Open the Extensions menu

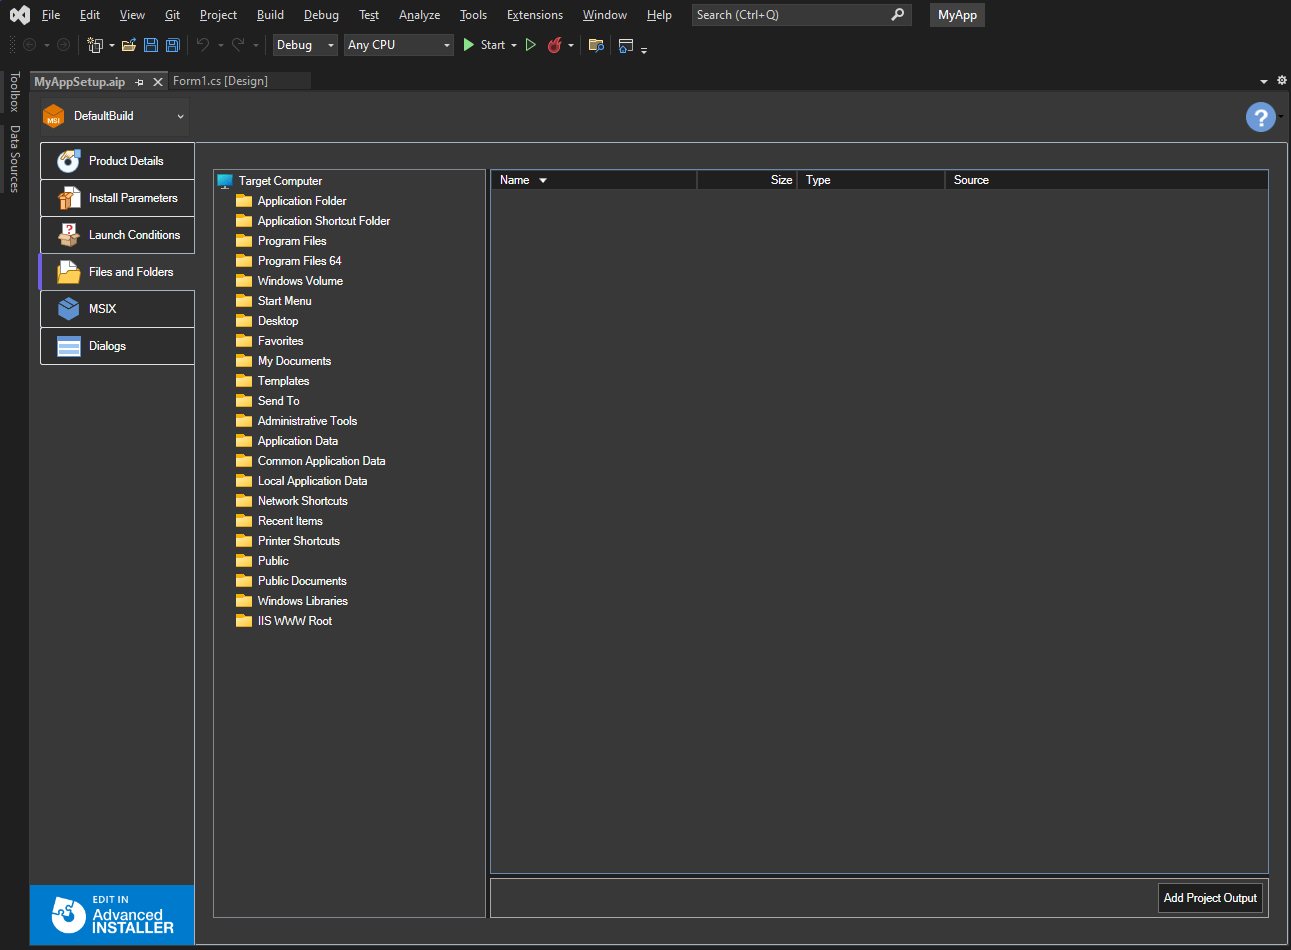(x=535, y=15)
